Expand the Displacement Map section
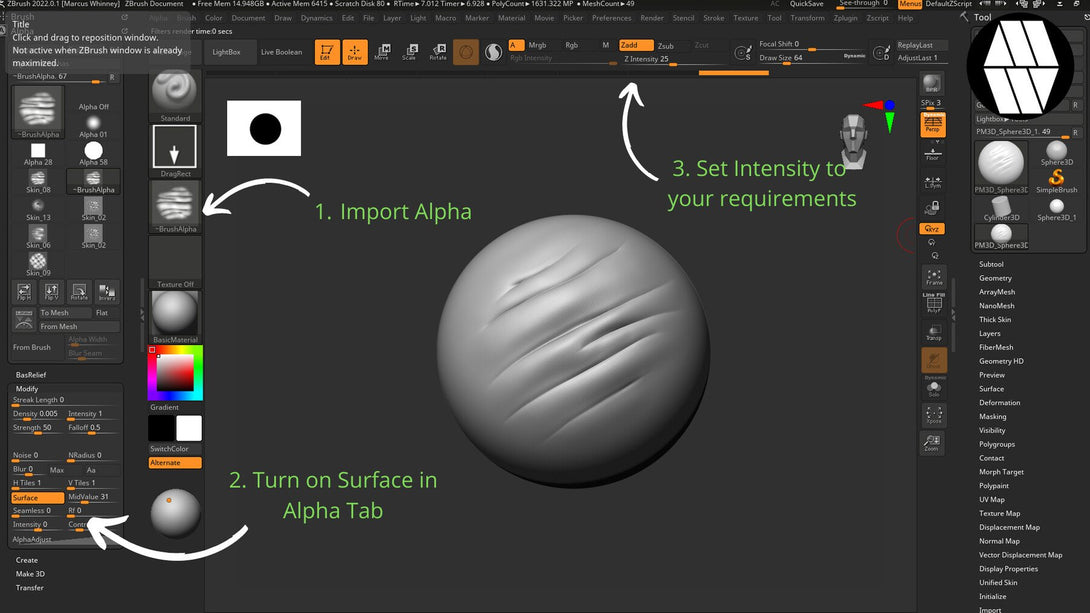The height and width of the screenshot is (613, 1090). pyautogui.click(x=1009, y=527)
